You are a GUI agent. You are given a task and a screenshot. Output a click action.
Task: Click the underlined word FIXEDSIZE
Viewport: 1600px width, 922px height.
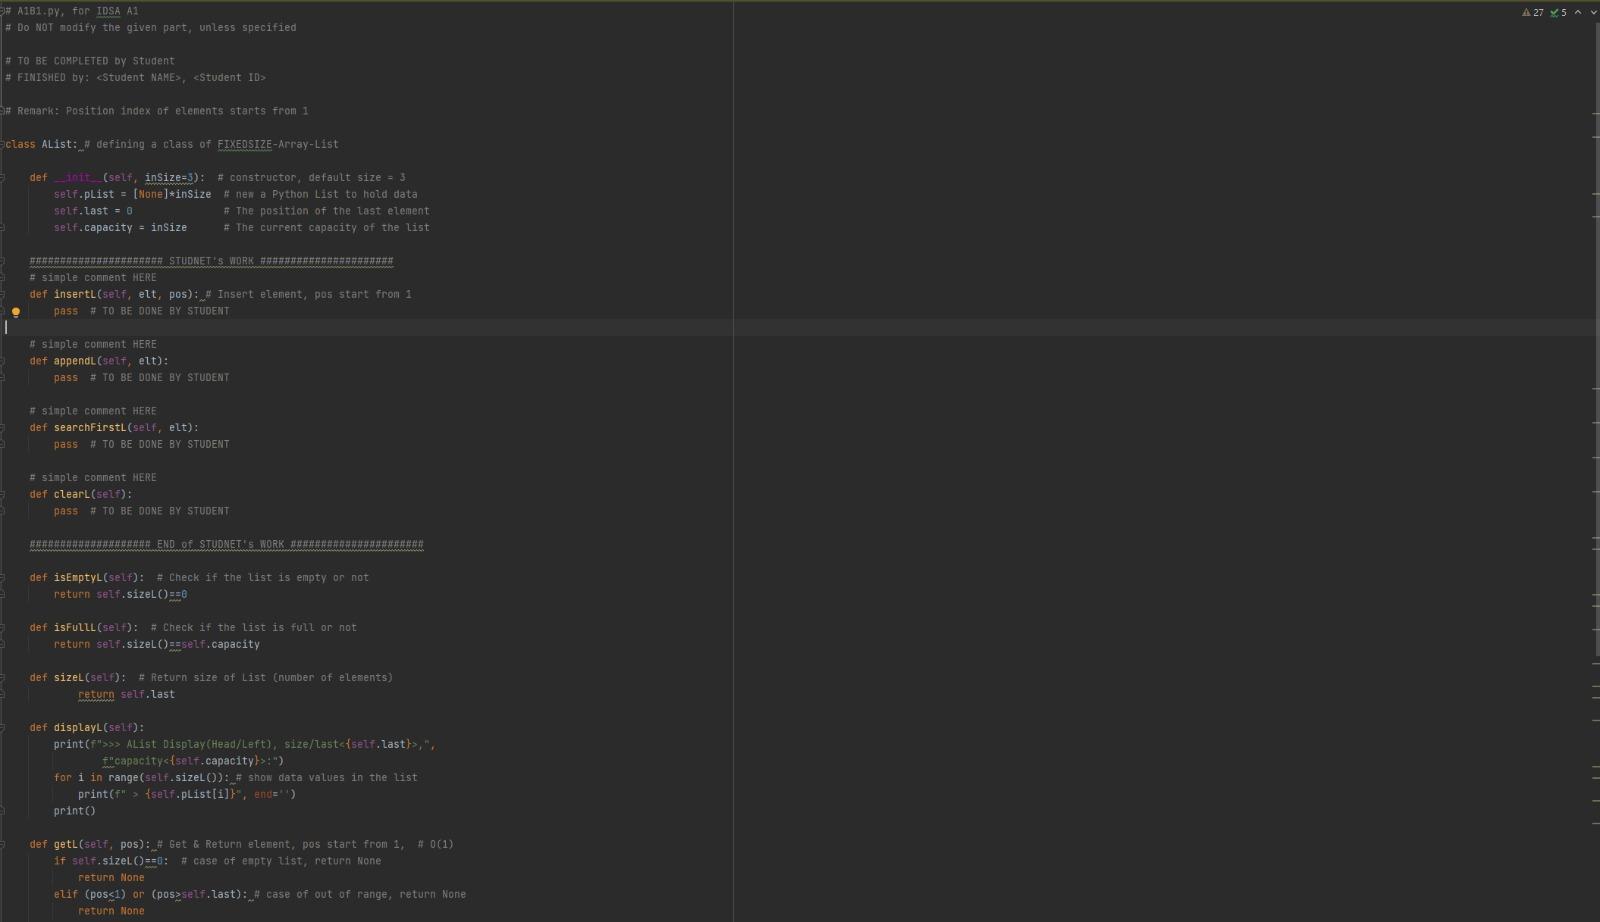click(244, 144)
